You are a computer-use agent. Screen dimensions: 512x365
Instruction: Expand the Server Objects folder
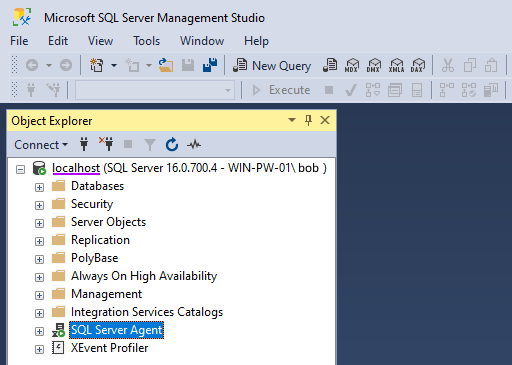point(39,223)
